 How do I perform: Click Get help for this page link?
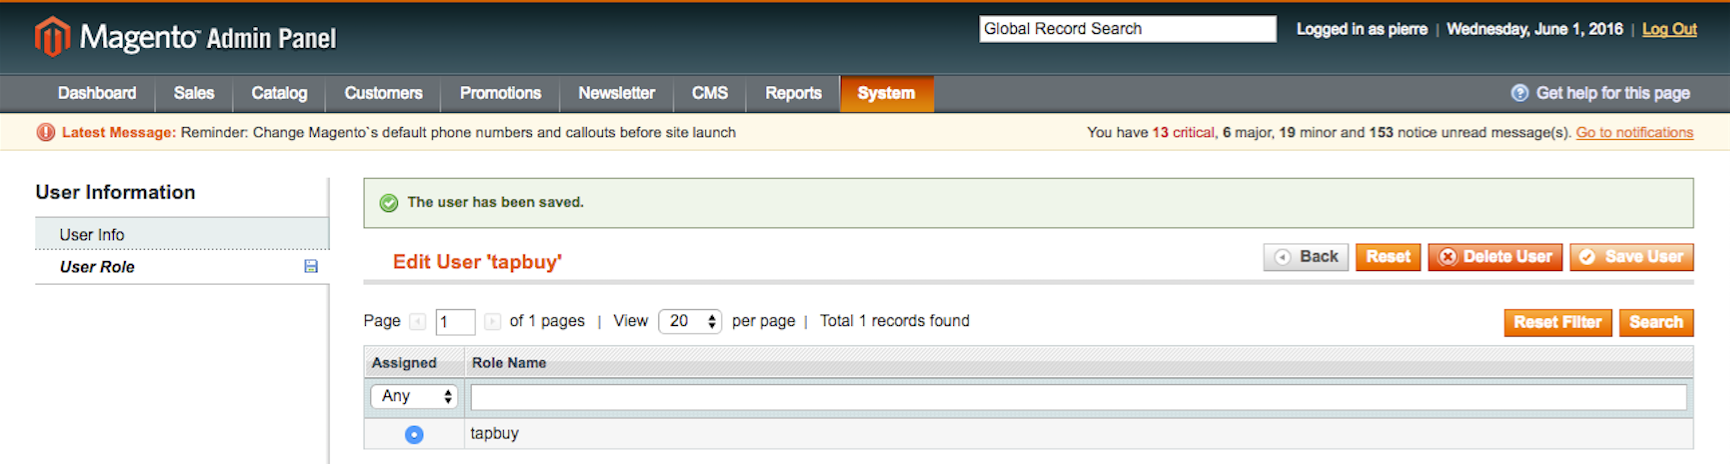(x=1613, y=93)
